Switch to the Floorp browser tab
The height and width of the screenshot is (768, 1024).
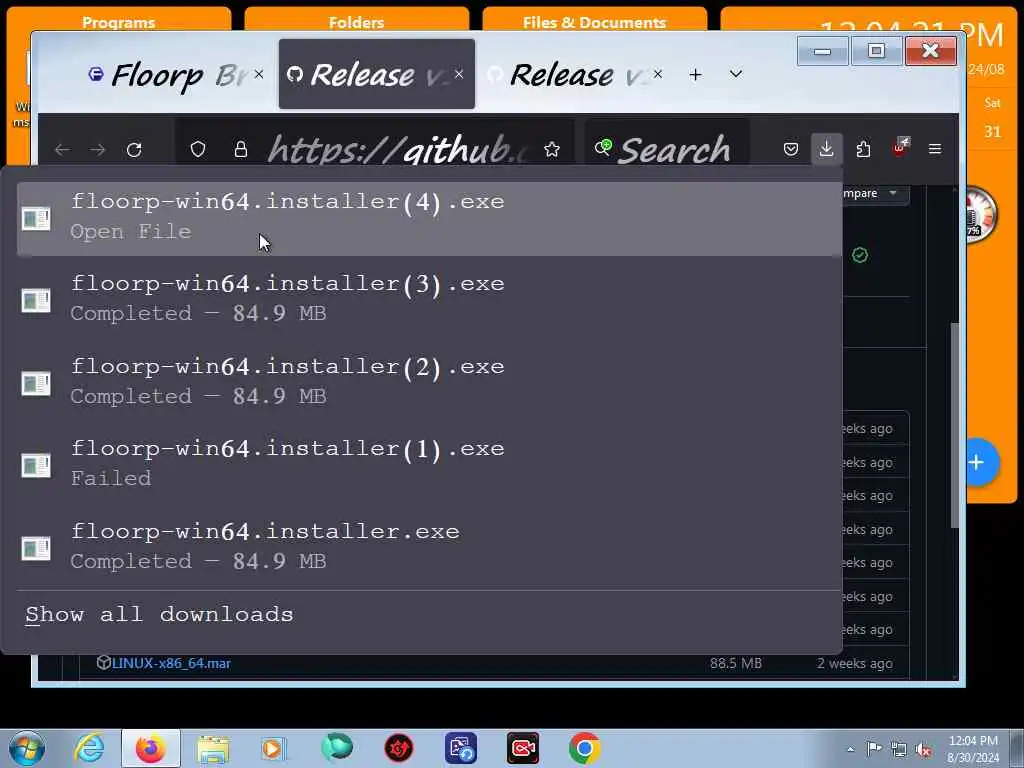[x=177, y=74]
